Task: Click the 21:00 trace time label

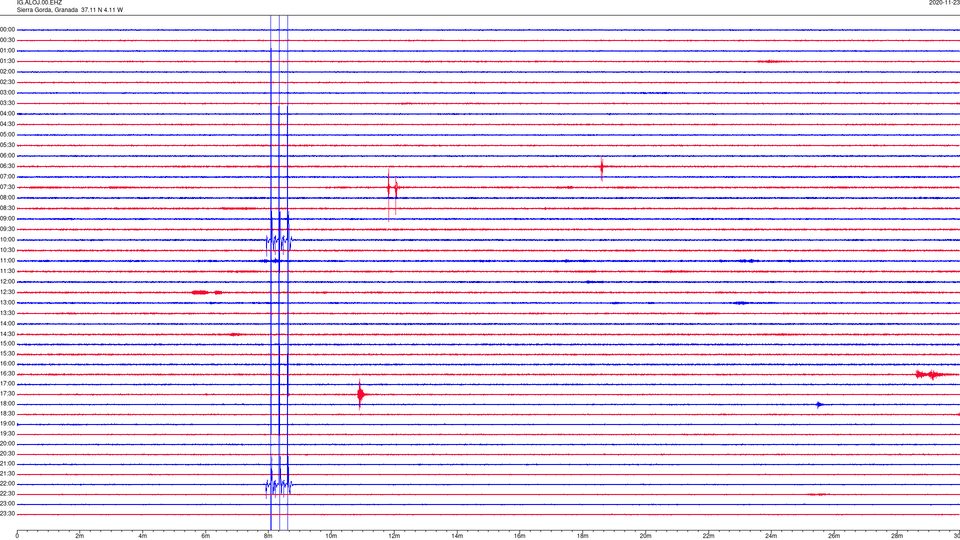Action: [x=7, y=463]
